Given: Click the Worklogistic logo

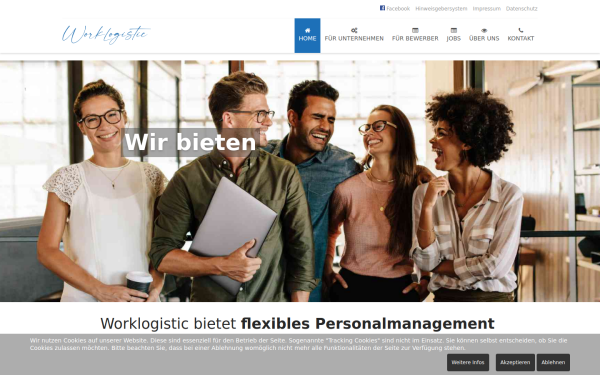Looking at the screenshot, I should tap(106, 35).
